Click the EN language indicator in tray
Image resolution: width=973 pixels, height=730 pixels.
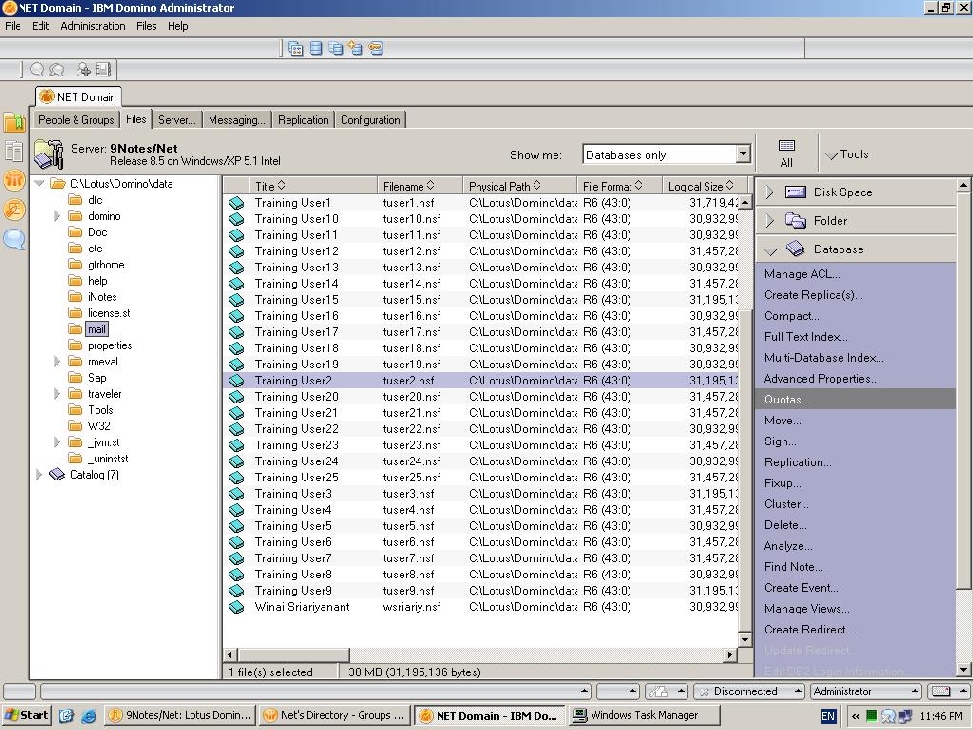[828, 716]
